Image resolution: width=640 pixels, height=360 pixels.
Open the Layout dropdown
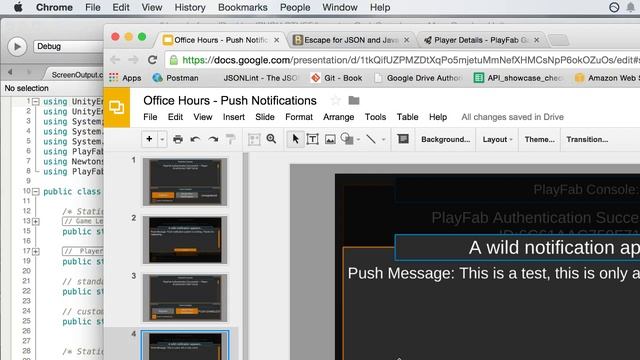coord(497,139)
